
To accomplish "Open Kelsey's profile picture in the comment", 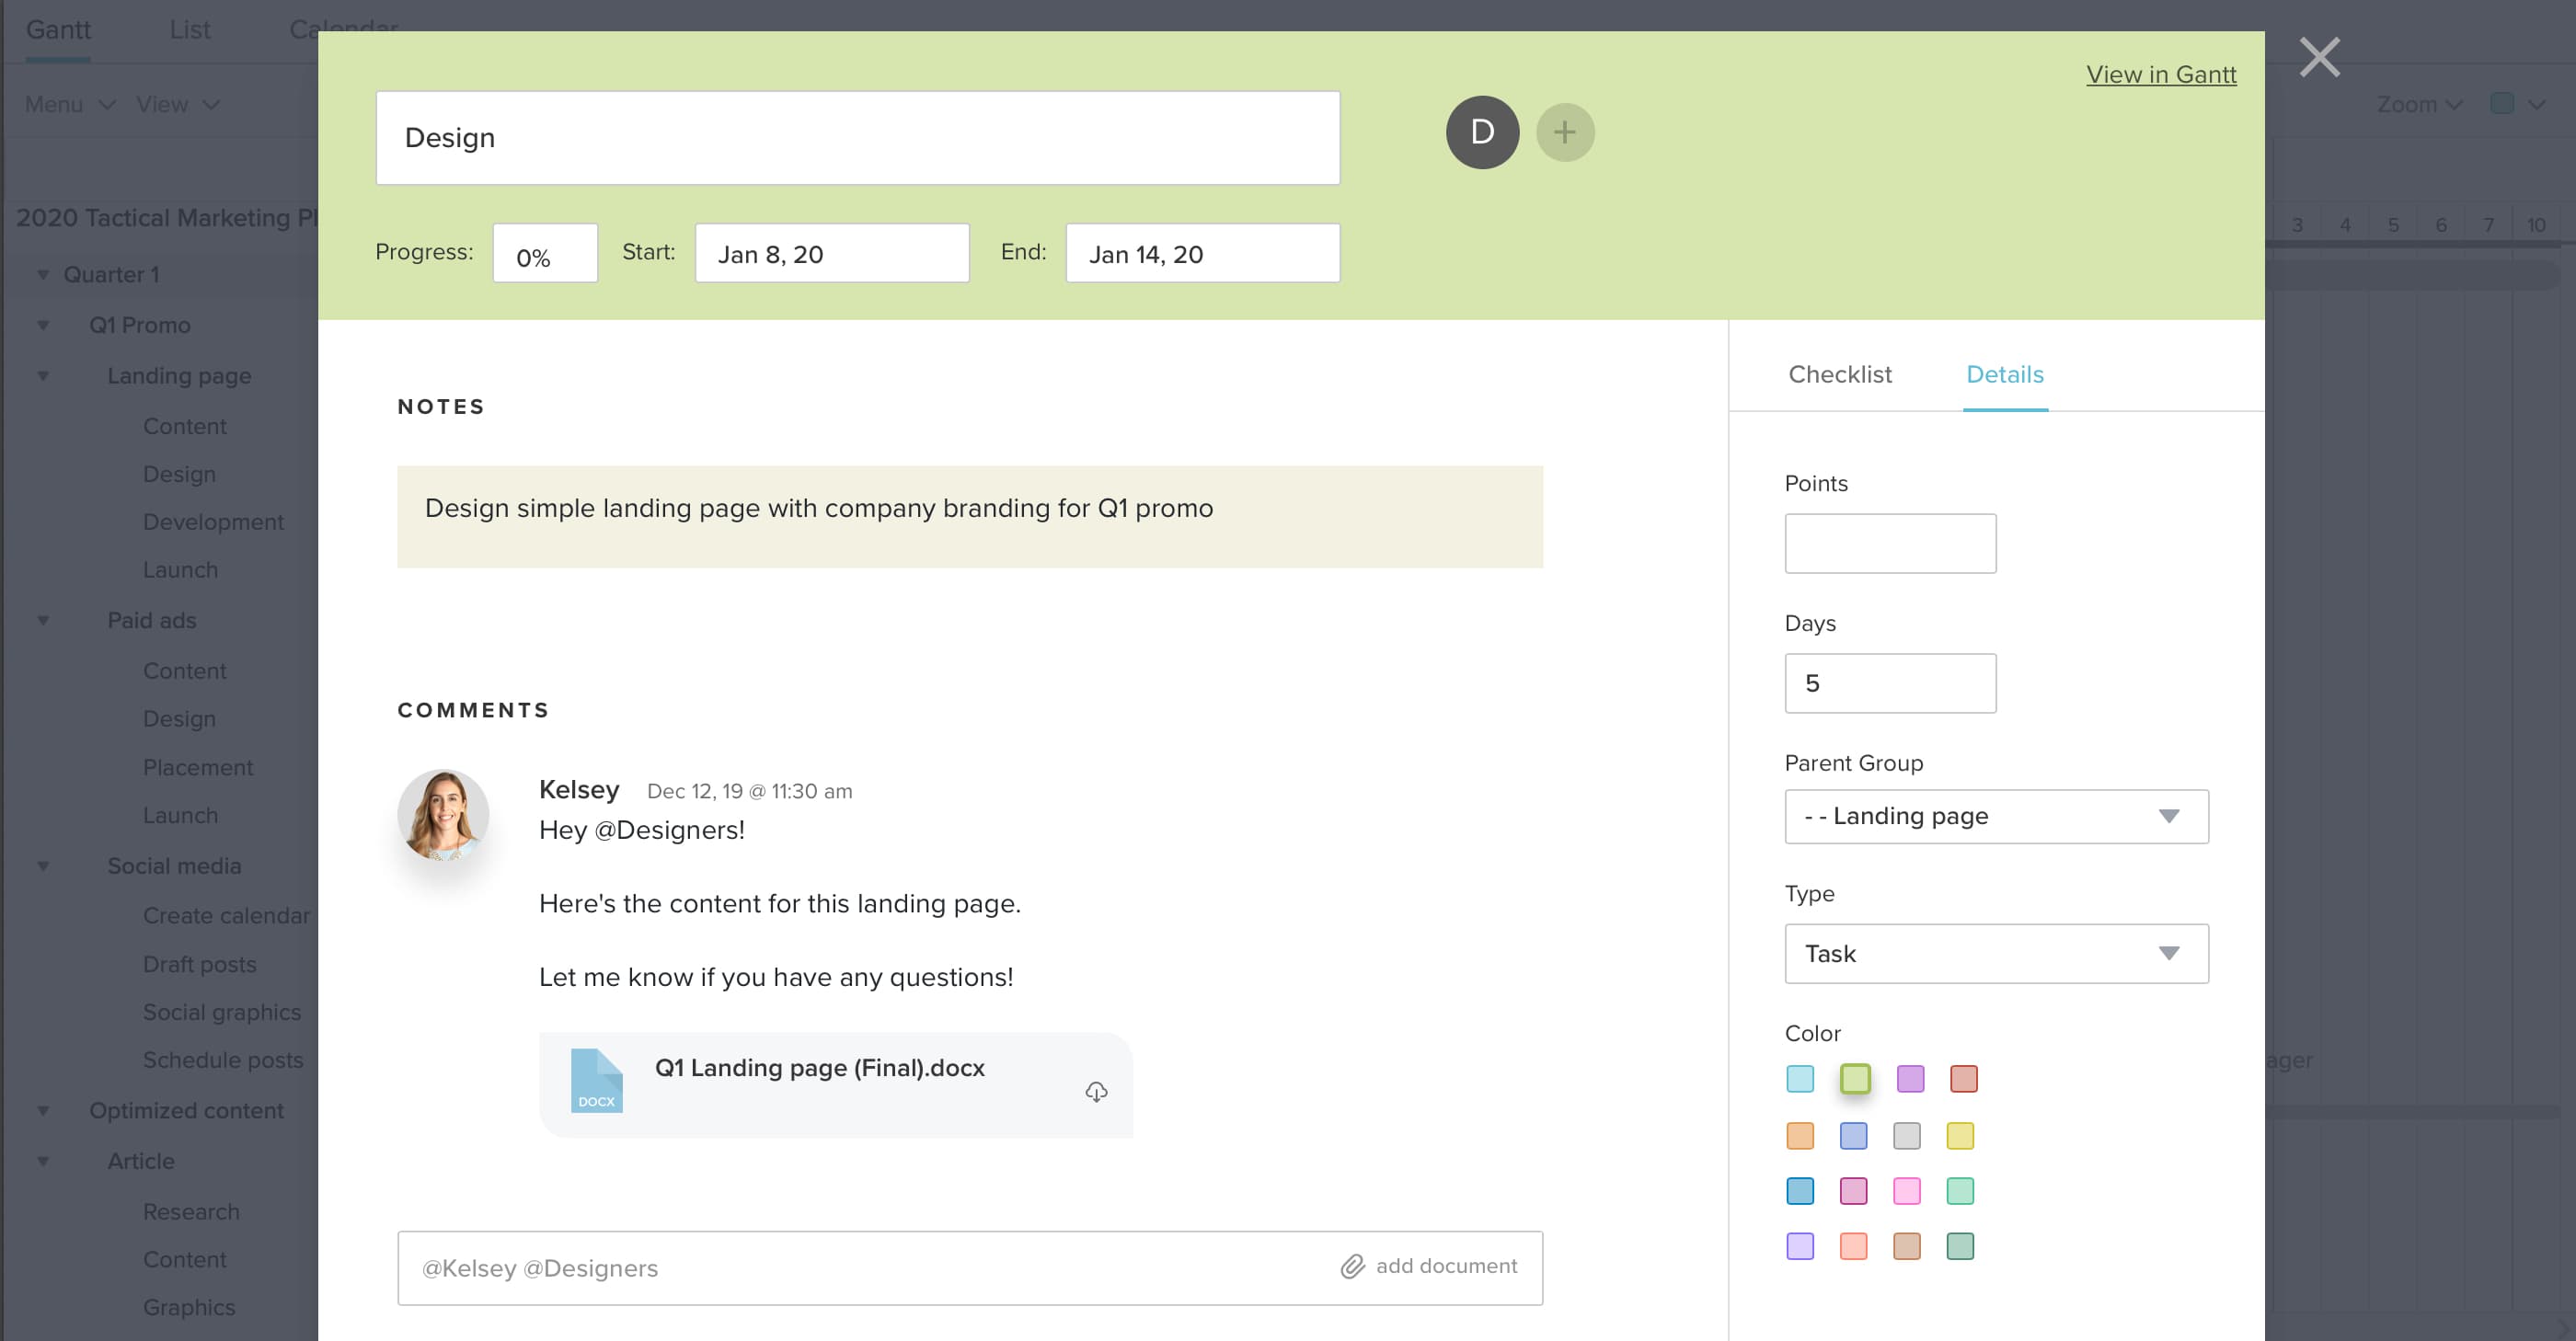I will pos(443,815).
